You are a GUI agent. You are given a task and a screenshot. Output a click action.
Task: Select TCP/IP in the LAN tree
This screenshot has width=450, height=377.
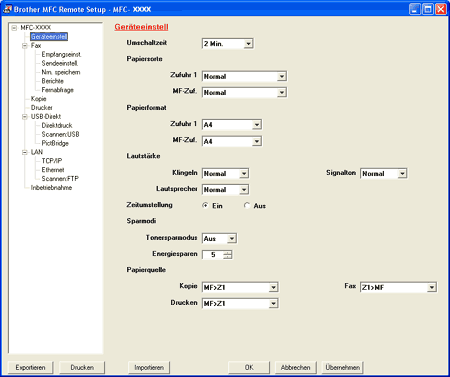click(52, 161)
